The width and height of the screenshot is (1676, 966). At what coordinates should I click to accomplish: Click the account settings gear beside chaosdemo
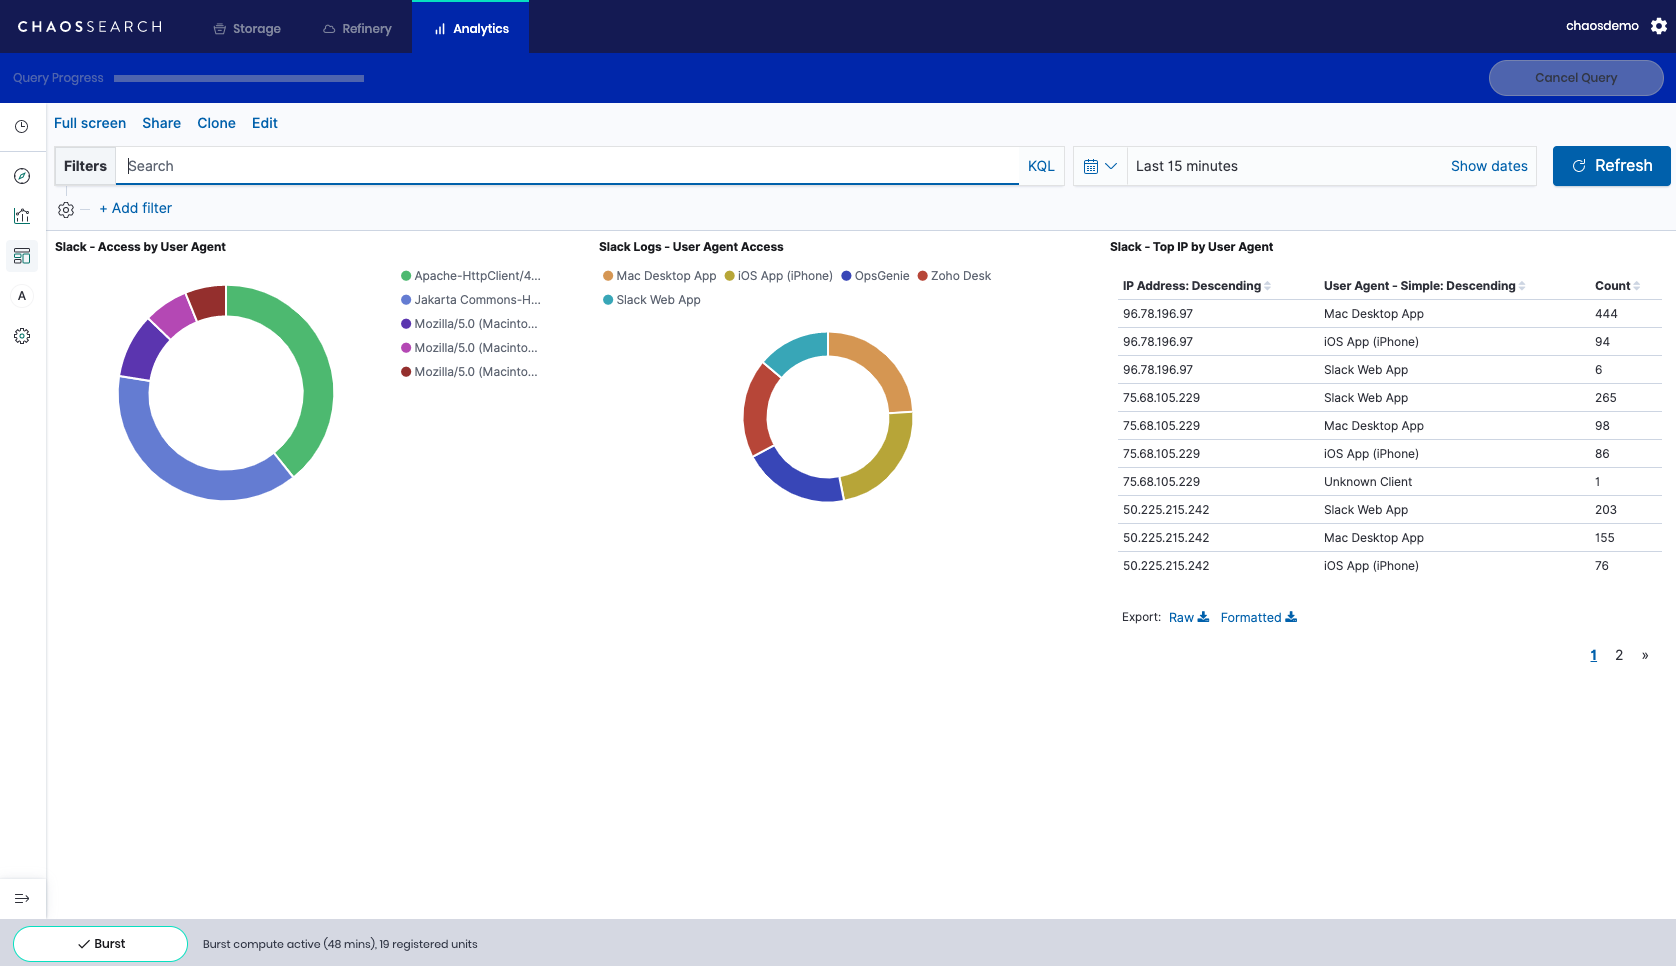click(x=1659, y=26)
